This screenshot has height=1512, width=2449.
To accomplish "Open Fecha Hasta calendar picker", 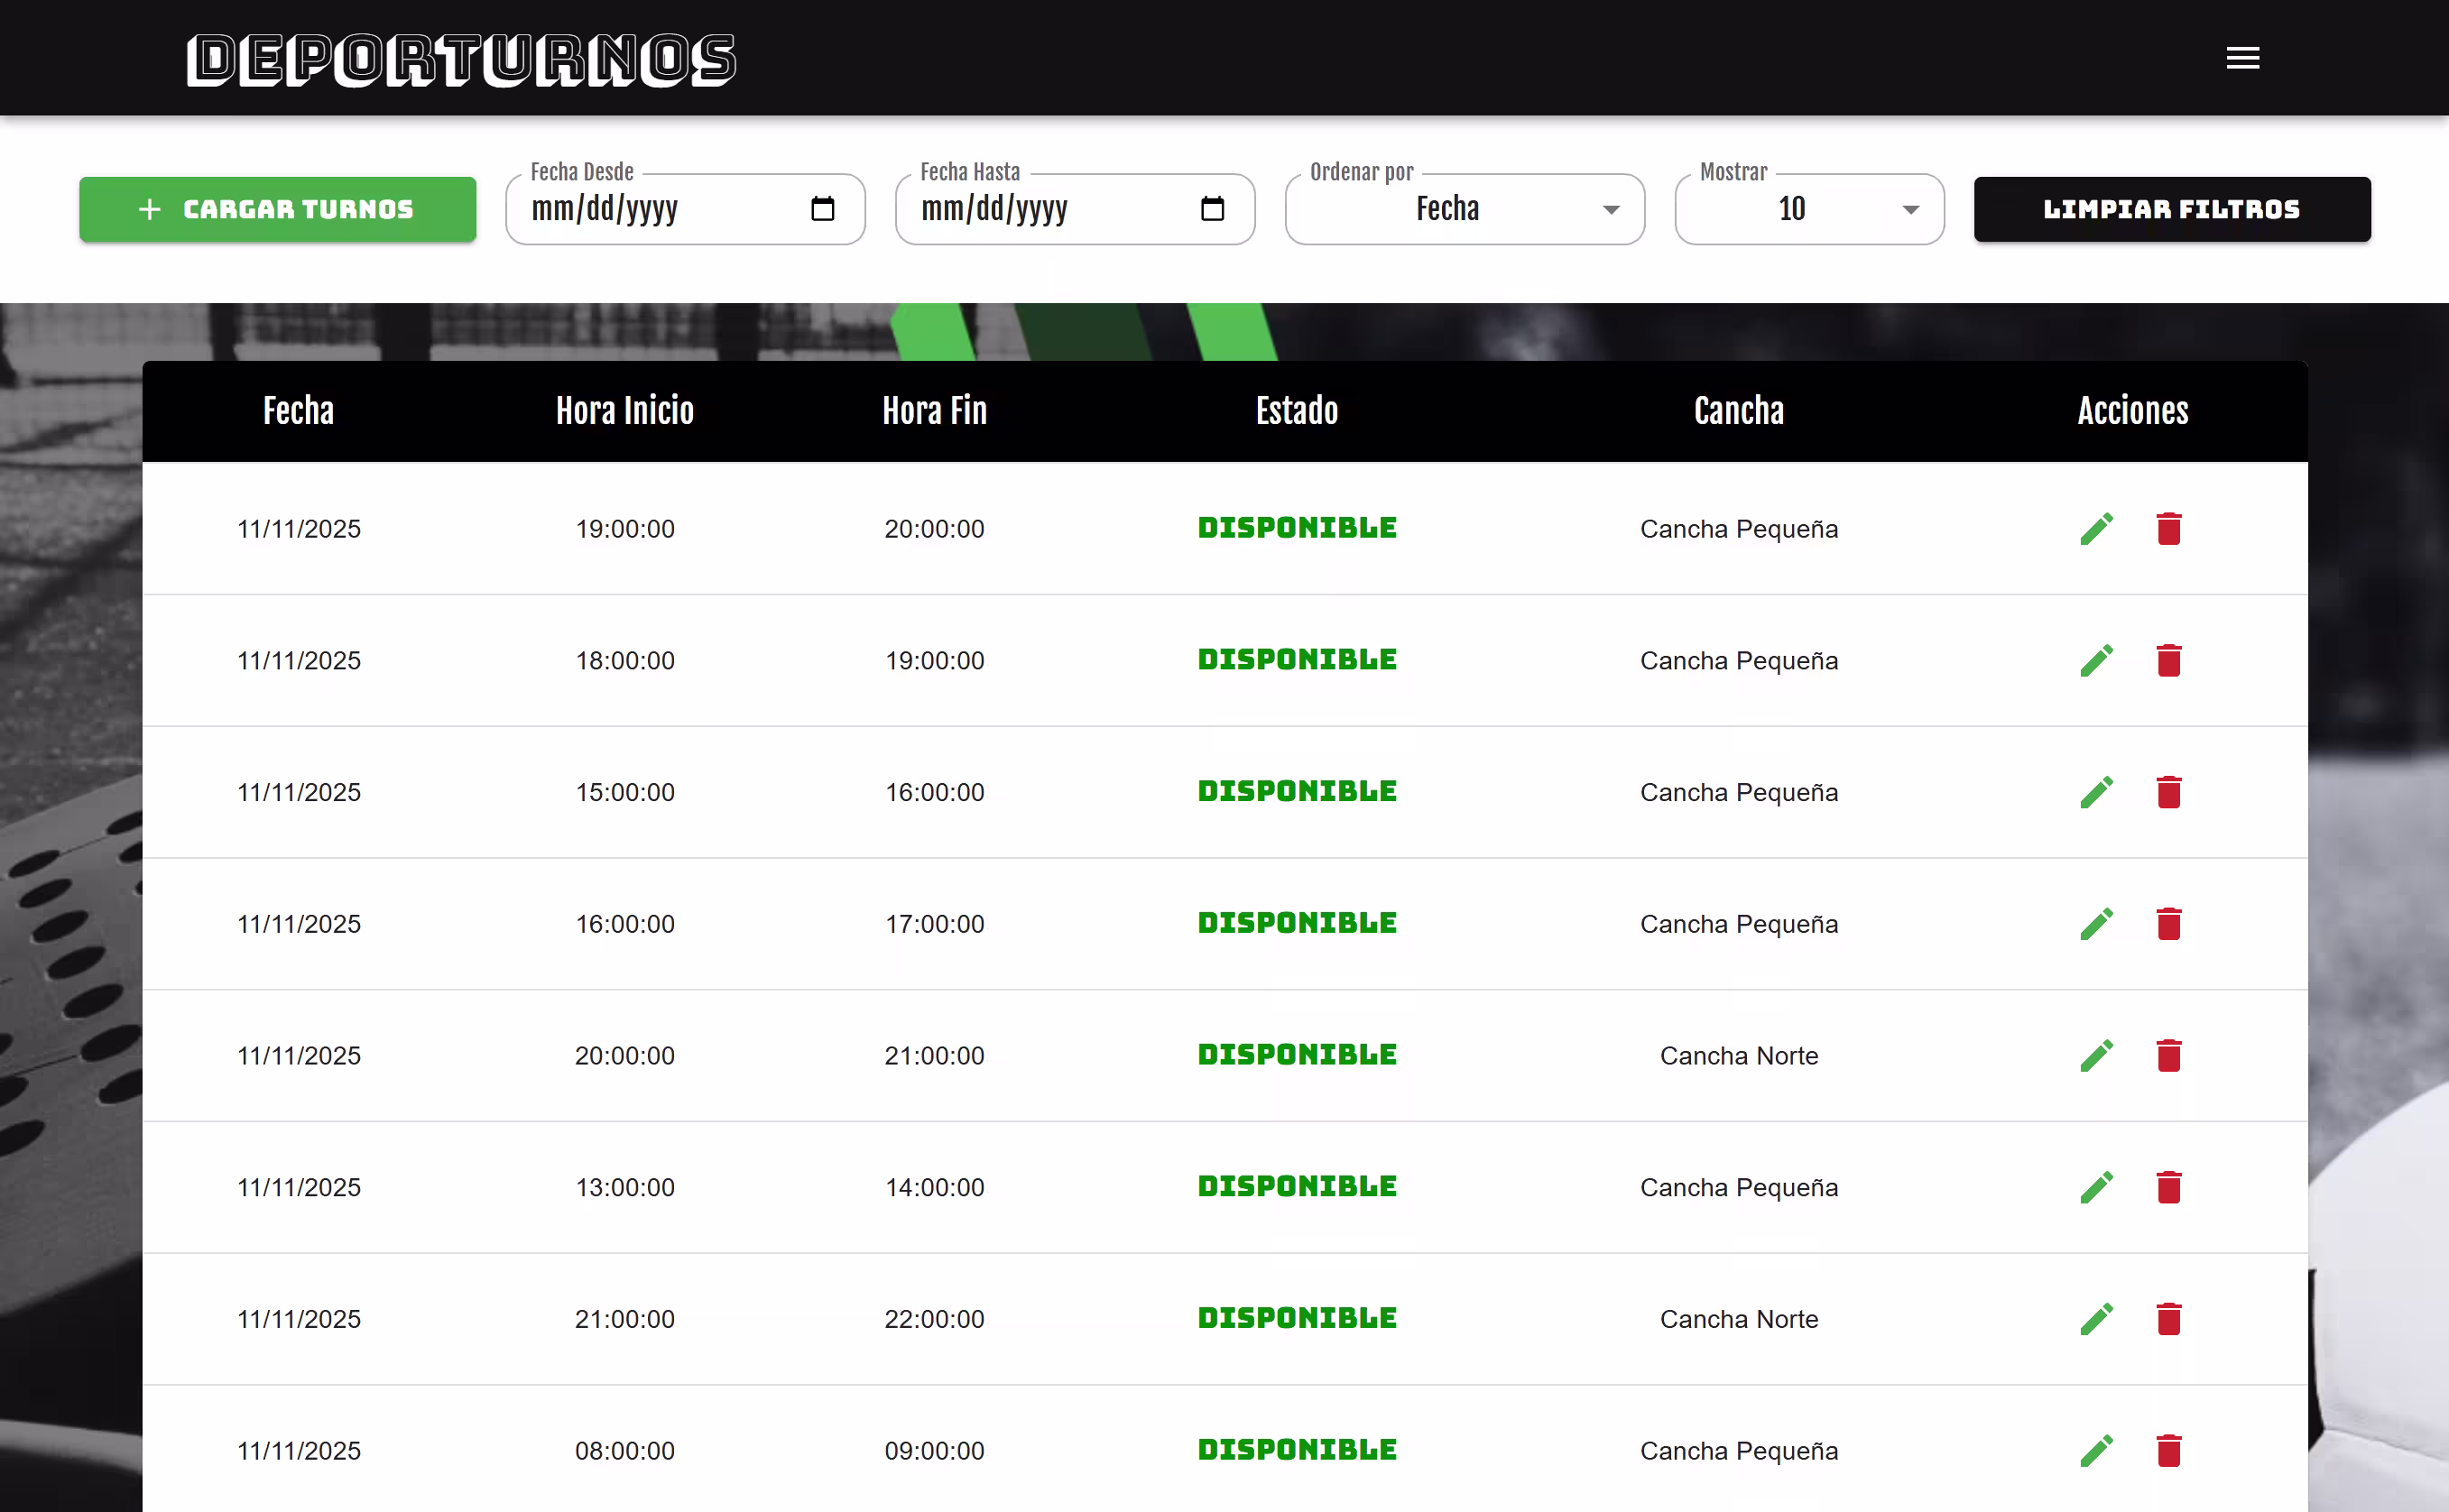I will point(1212,209).
